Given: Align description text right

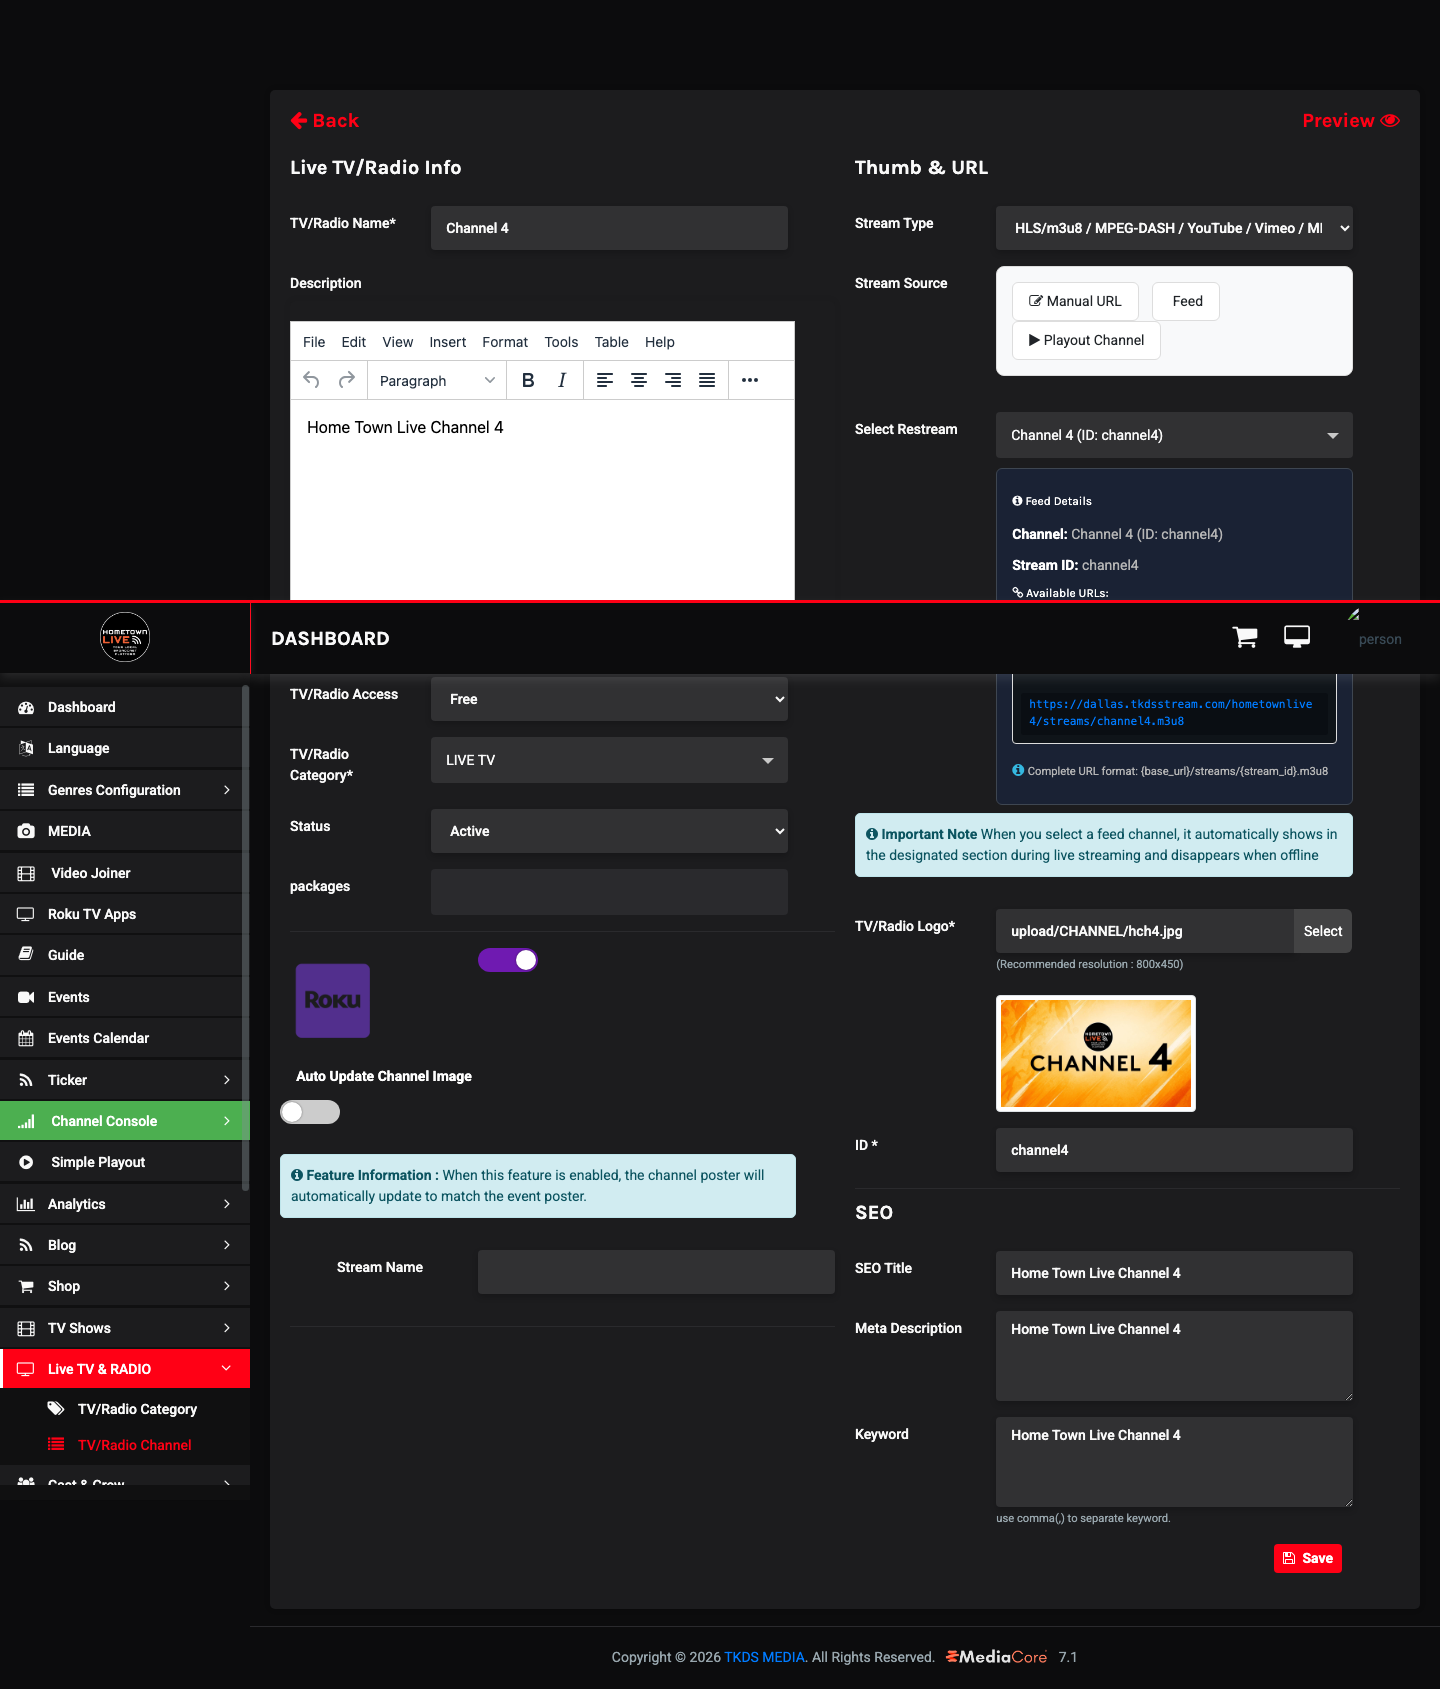Looking at the screenshot, I should click(673, 380).
